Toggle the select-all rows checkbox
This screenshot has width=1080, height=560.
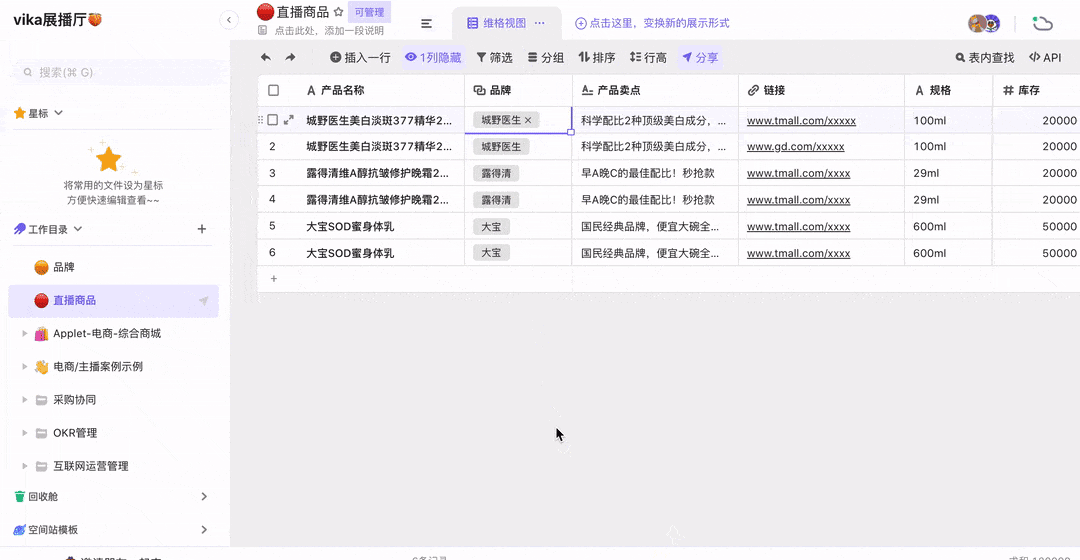coord(274,91)
